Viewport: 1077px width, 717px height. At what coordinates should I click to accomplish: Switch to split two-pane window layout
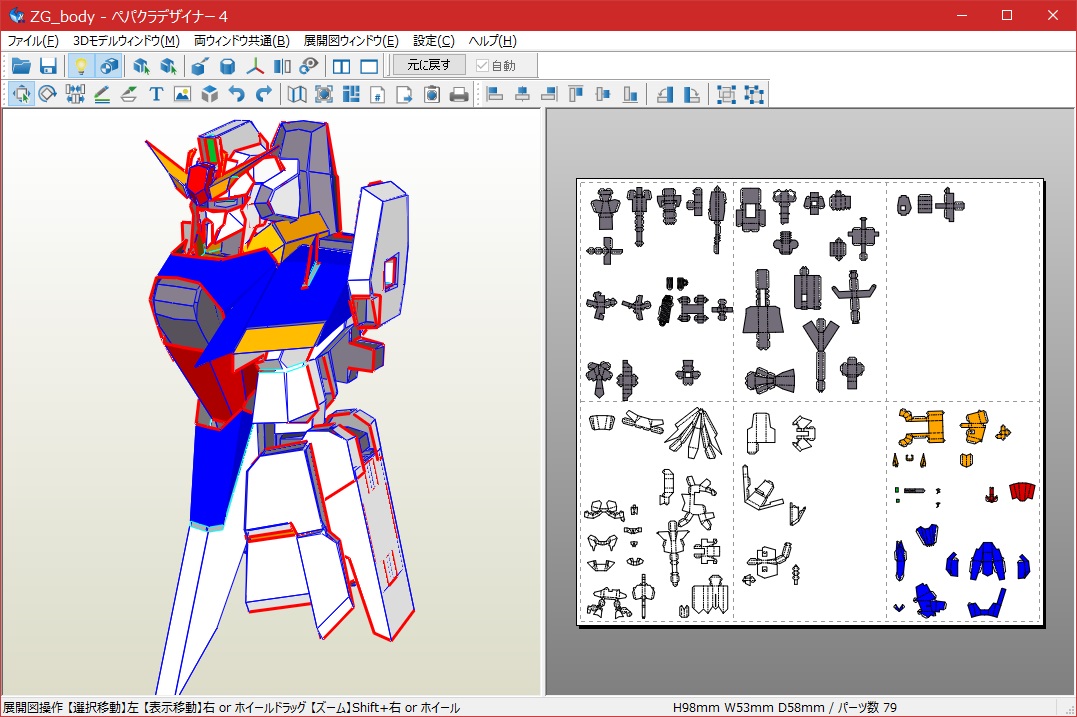(x=341, y=66)
